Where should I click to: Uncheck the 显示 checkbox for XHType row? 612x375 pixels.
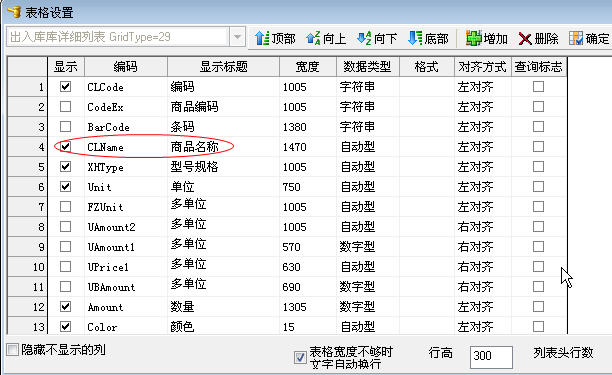point(66,167)
